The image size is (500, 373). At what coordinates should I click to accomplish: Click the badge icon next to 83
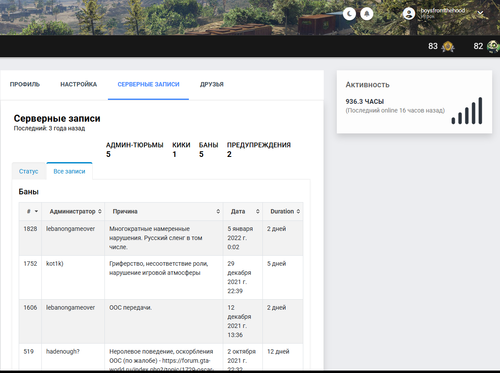(x=448, y=46)
